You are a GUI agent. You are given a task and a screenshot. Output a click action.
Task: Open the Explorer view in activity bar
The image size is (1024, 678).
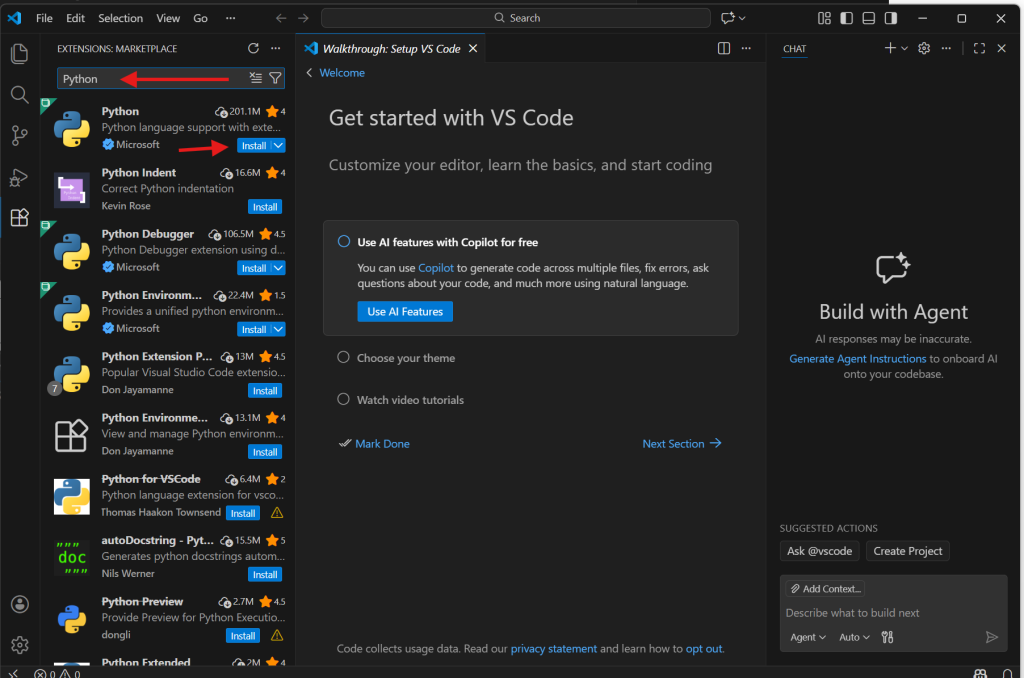pos(19,54)
